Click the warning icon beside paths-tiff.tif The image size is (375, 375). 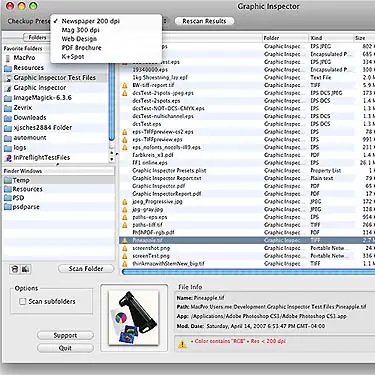(125, 225)
